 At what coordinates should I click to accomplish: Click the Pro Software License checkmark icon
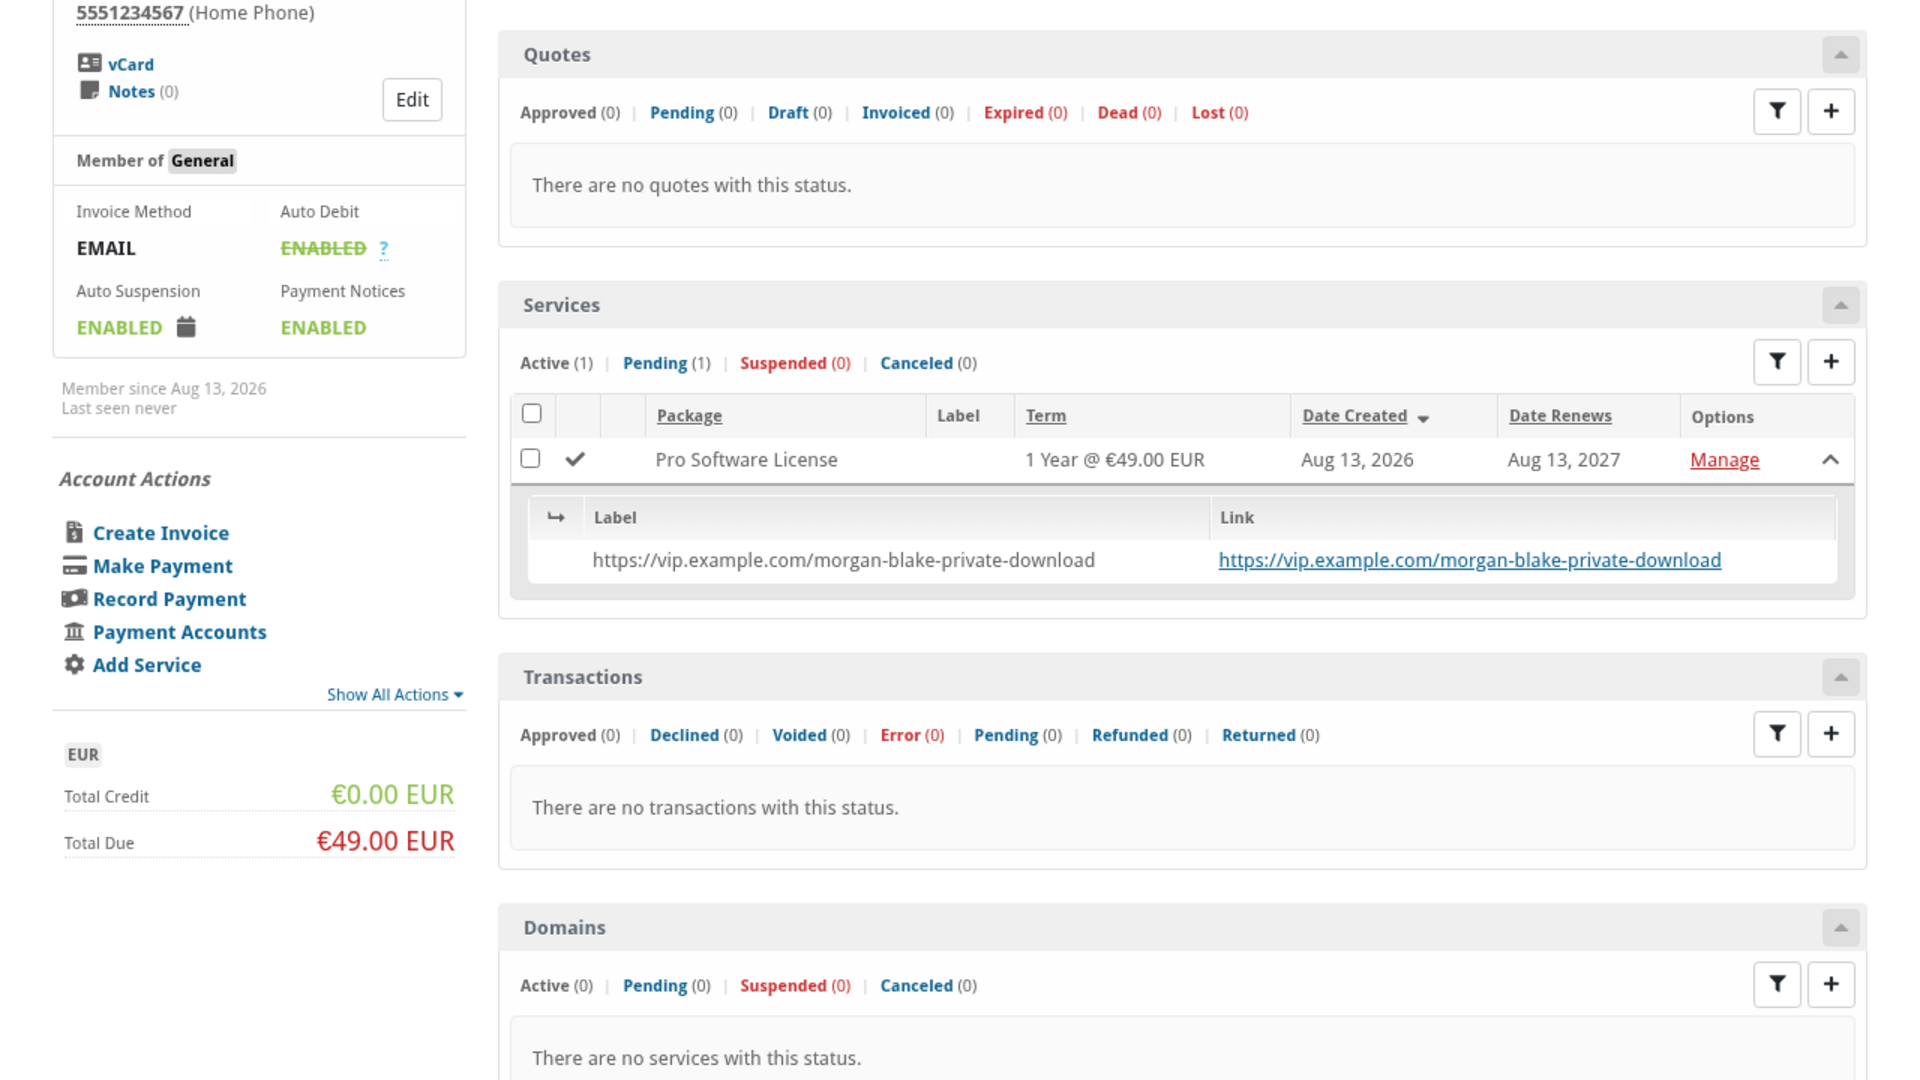(x=575, y=459)
